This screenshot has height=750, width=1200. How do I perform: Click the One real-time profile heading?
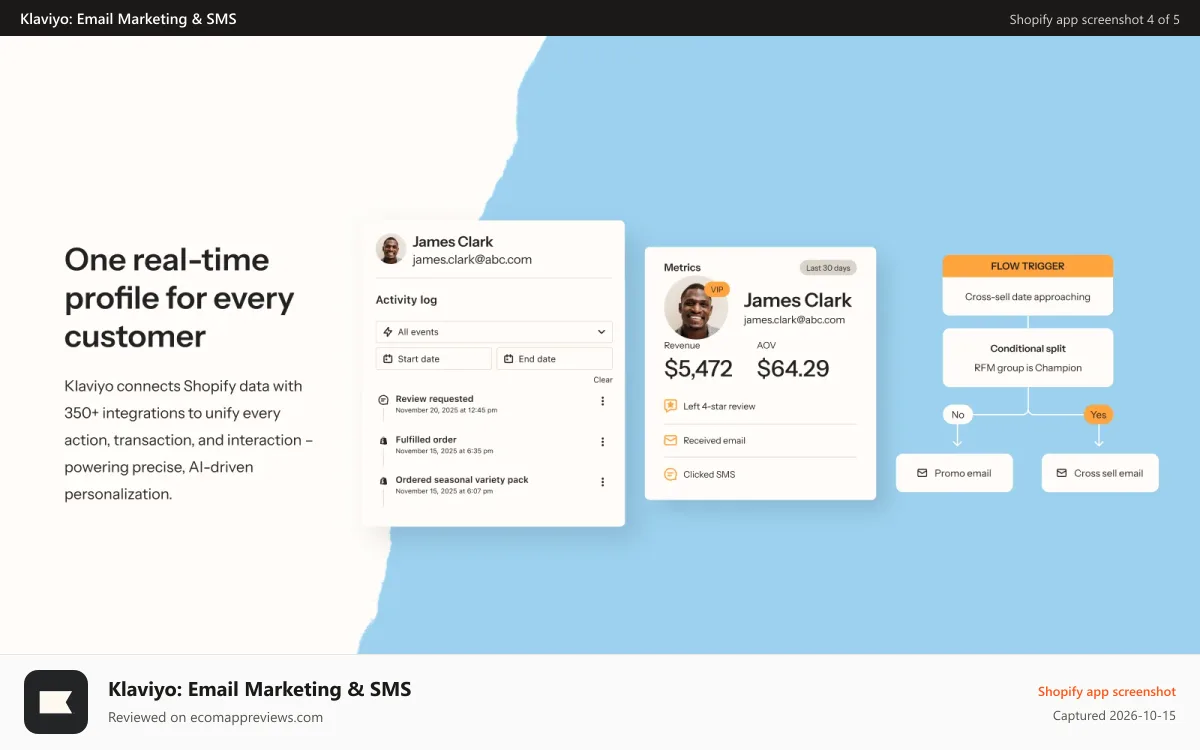click(179, 298)
